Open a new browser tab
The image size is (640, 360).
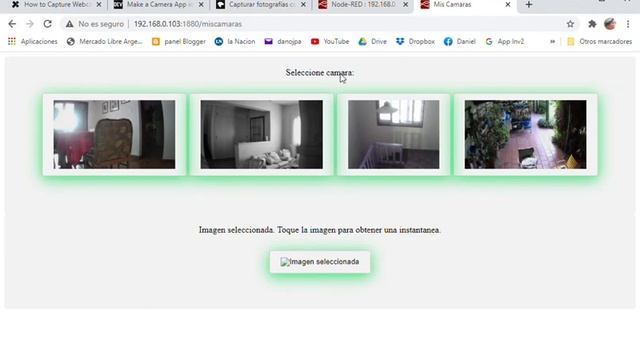pyautogui.click(x=529, y=5)
